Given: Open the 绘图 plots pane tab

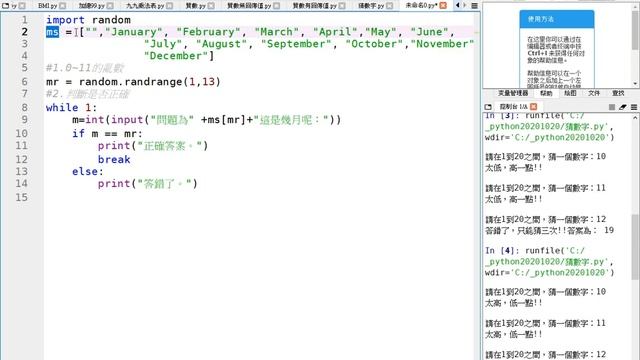Looking at the screenshot, I should (x=570, y=93).
